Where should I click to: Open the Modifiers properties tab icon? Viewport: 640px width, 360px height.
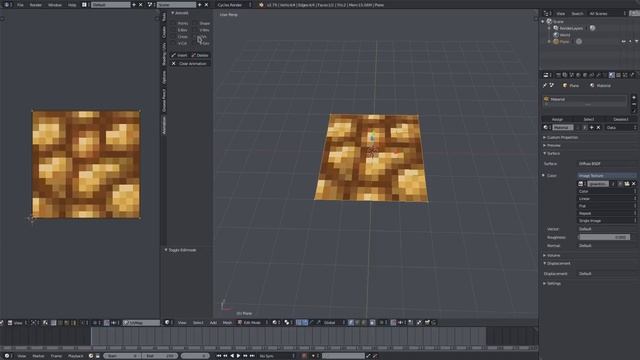(x=598, y=75)
